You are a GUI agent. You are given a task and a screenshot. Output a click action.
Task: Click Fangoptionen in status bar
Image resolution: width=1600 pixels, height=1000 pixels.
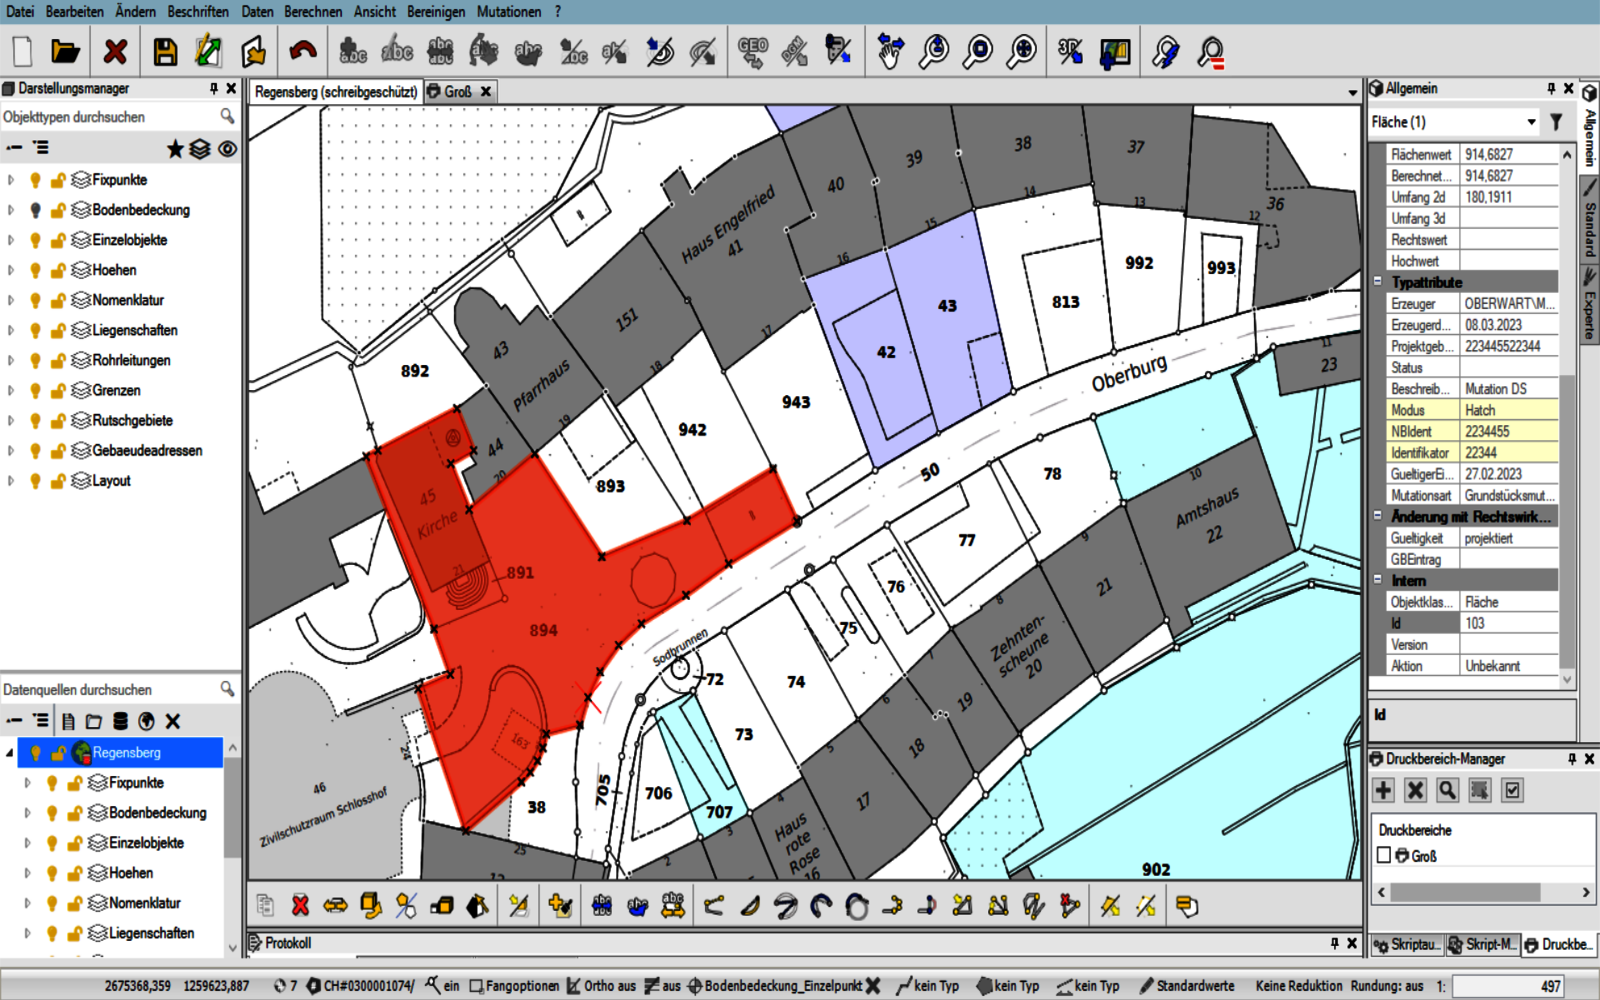click(x=514, y=986)
